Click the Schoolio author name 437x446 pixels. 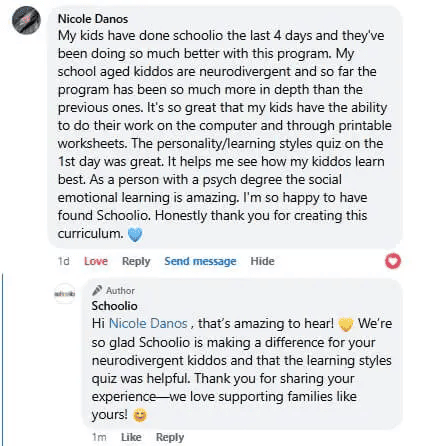[114, 306]
